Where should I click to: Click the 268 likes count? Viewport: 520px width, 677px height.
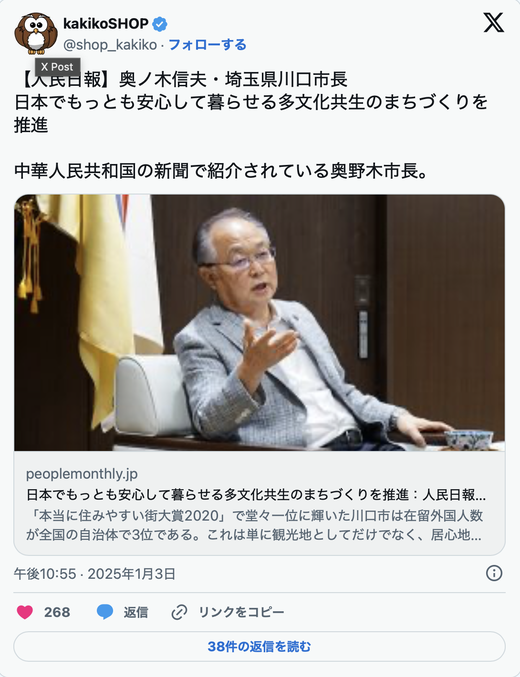[57, 612]
